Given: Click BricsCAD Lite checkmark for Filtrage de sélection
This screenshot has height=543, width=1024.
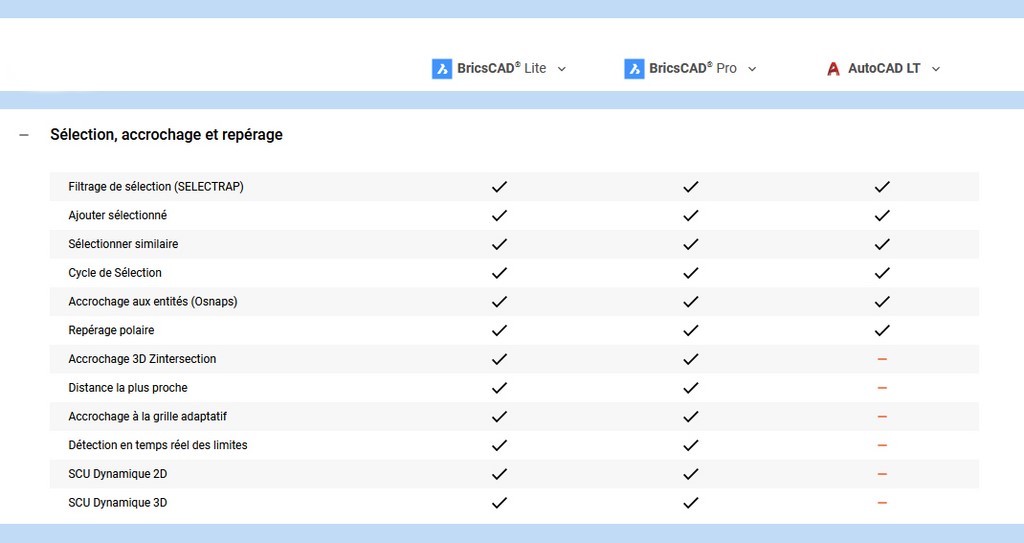Looking at the screenshot, I should [499, 187].
